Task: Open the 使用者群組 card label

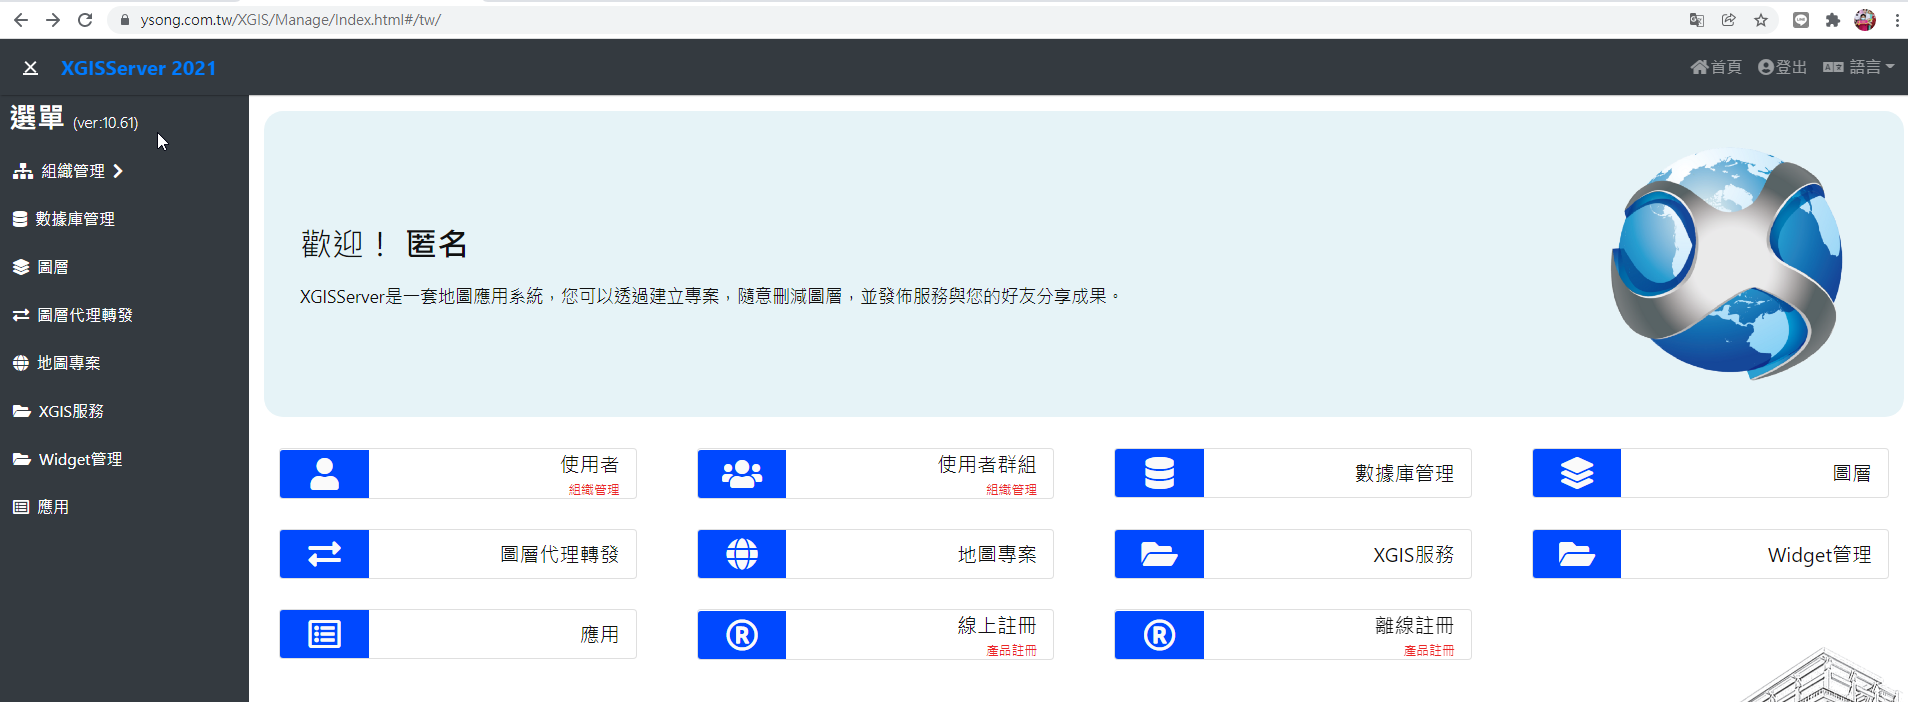Action: pyautogui.click(x=987, y=465)
